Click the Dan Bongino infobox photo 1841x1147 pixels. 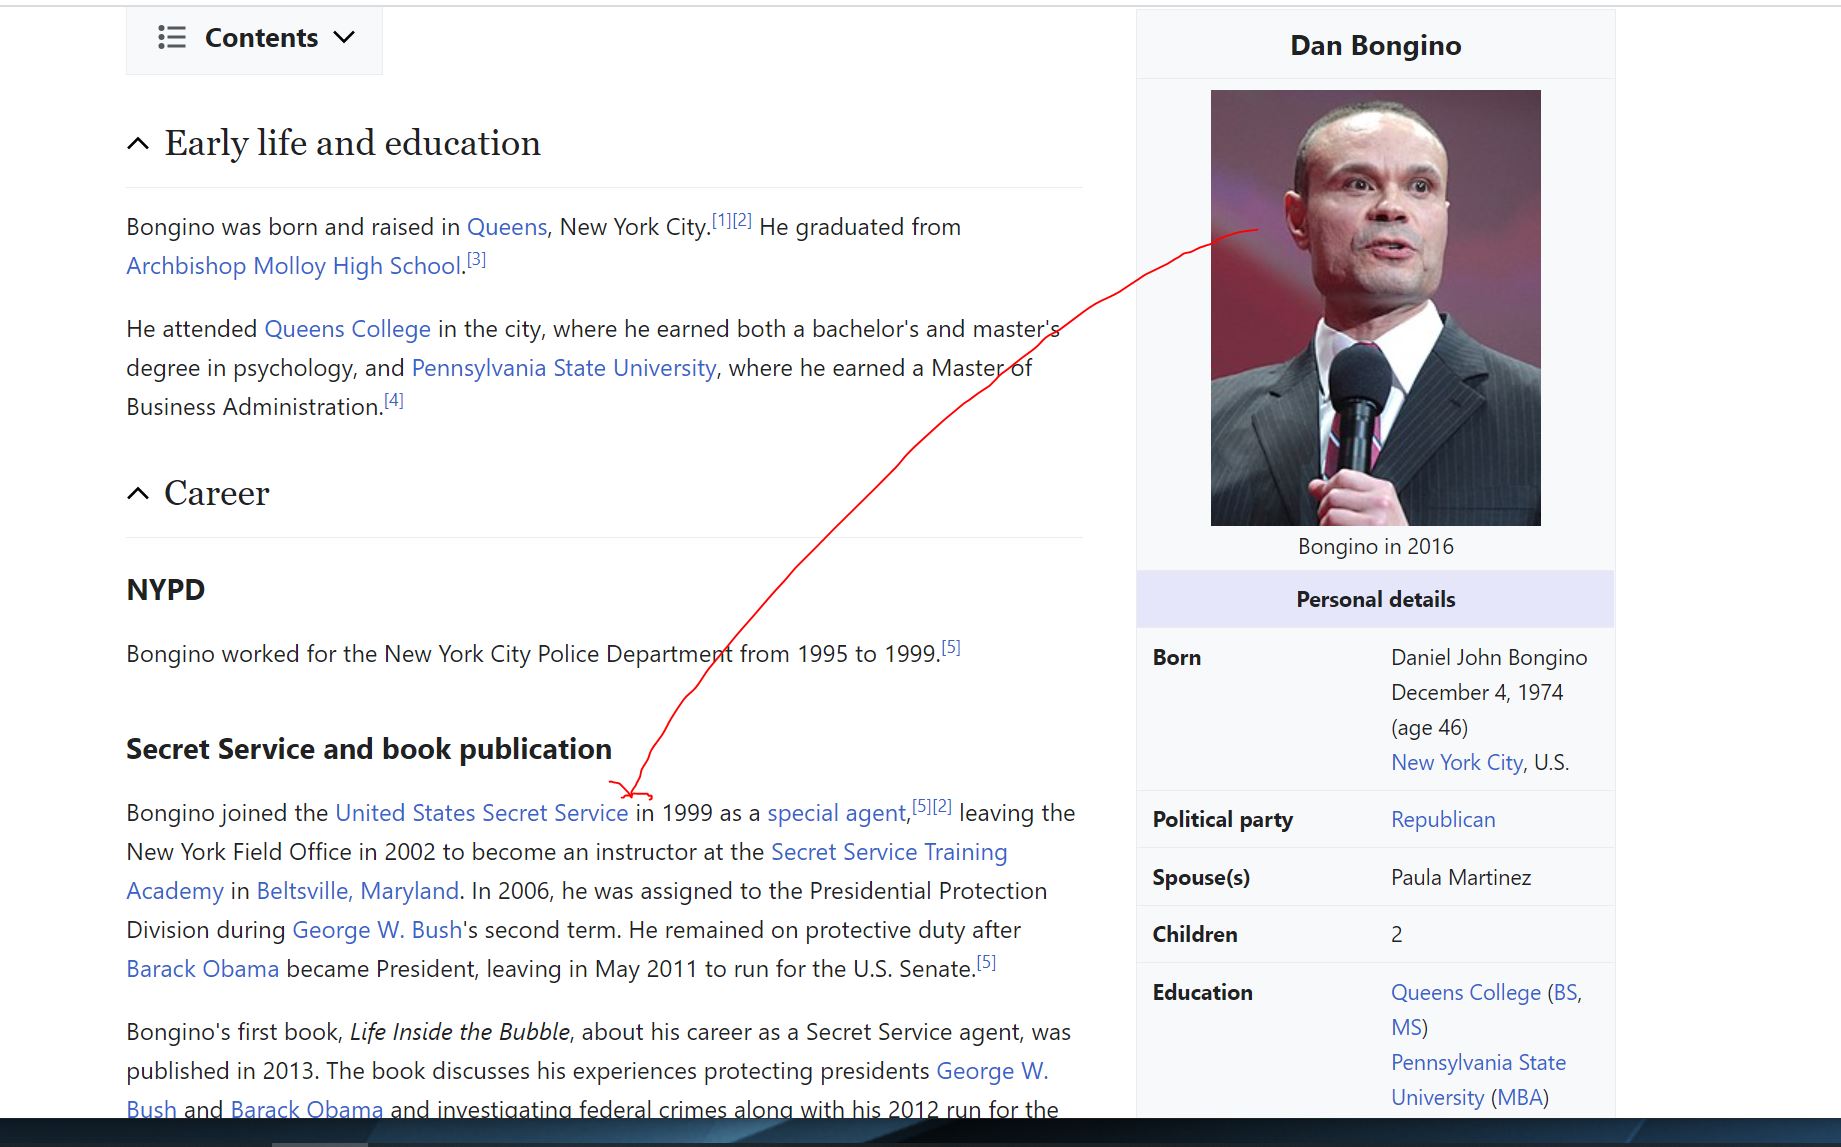click(x=1375, y=308)
